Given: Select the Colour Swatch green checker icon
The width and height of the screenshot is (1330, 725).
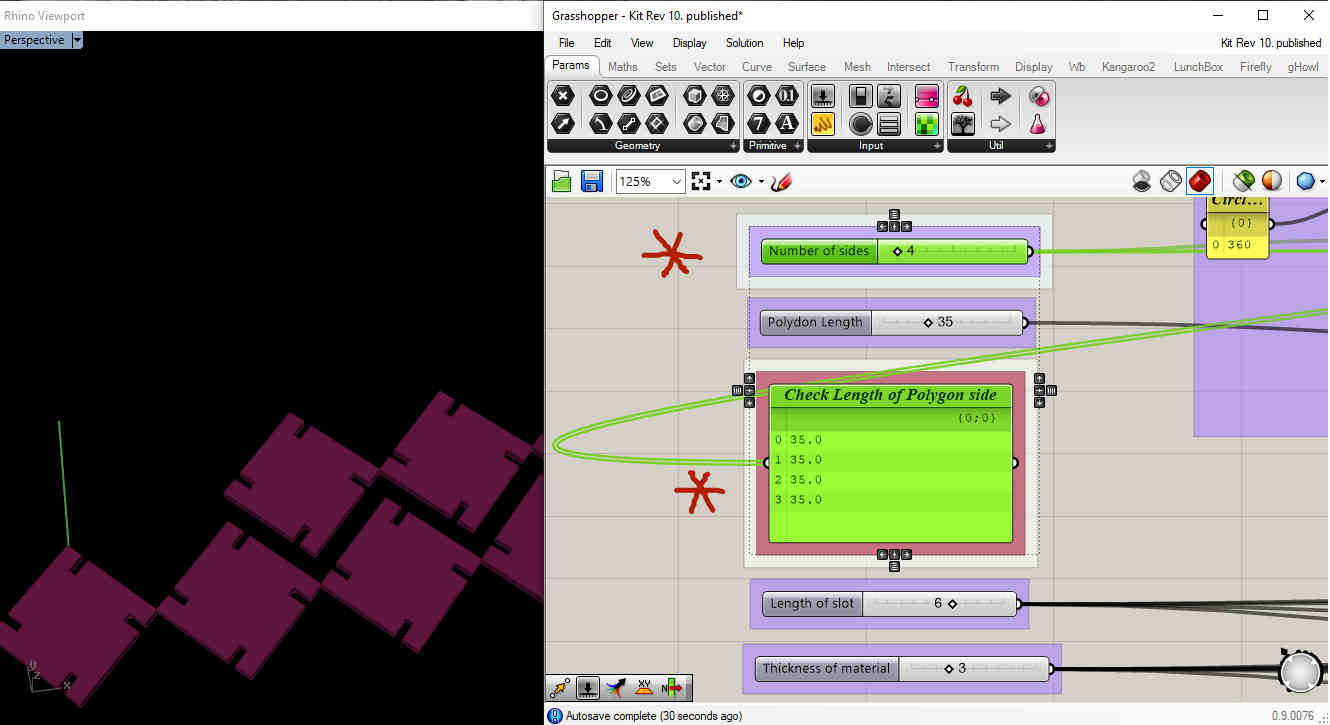Looking at the screenshot, I should [x=927, y=123].
